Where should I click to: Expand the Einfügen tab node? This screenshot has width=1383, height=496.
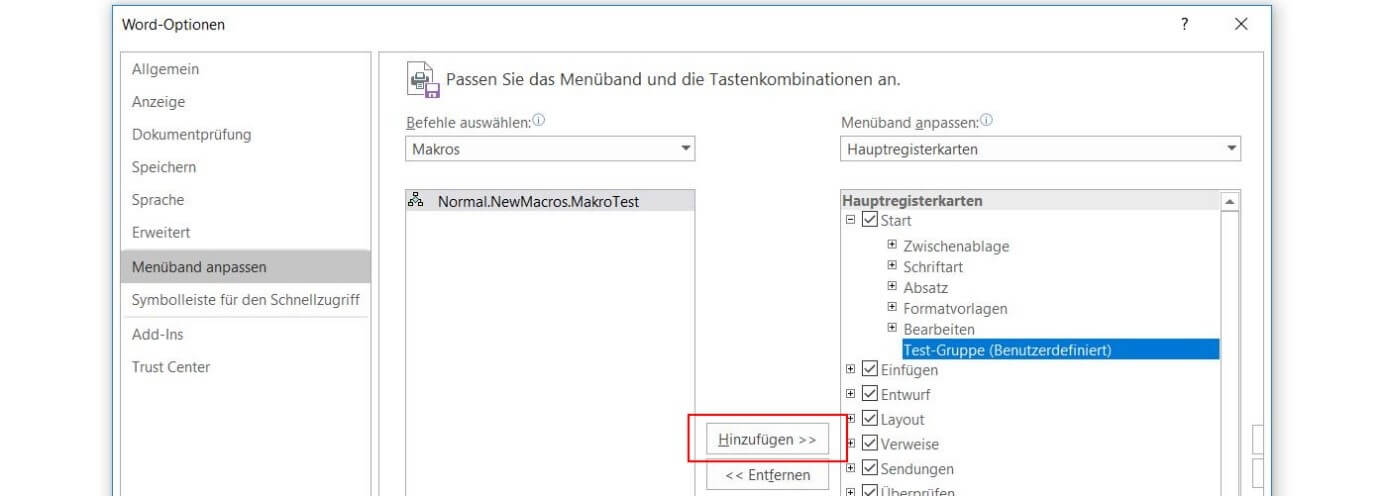click(851, 370)
